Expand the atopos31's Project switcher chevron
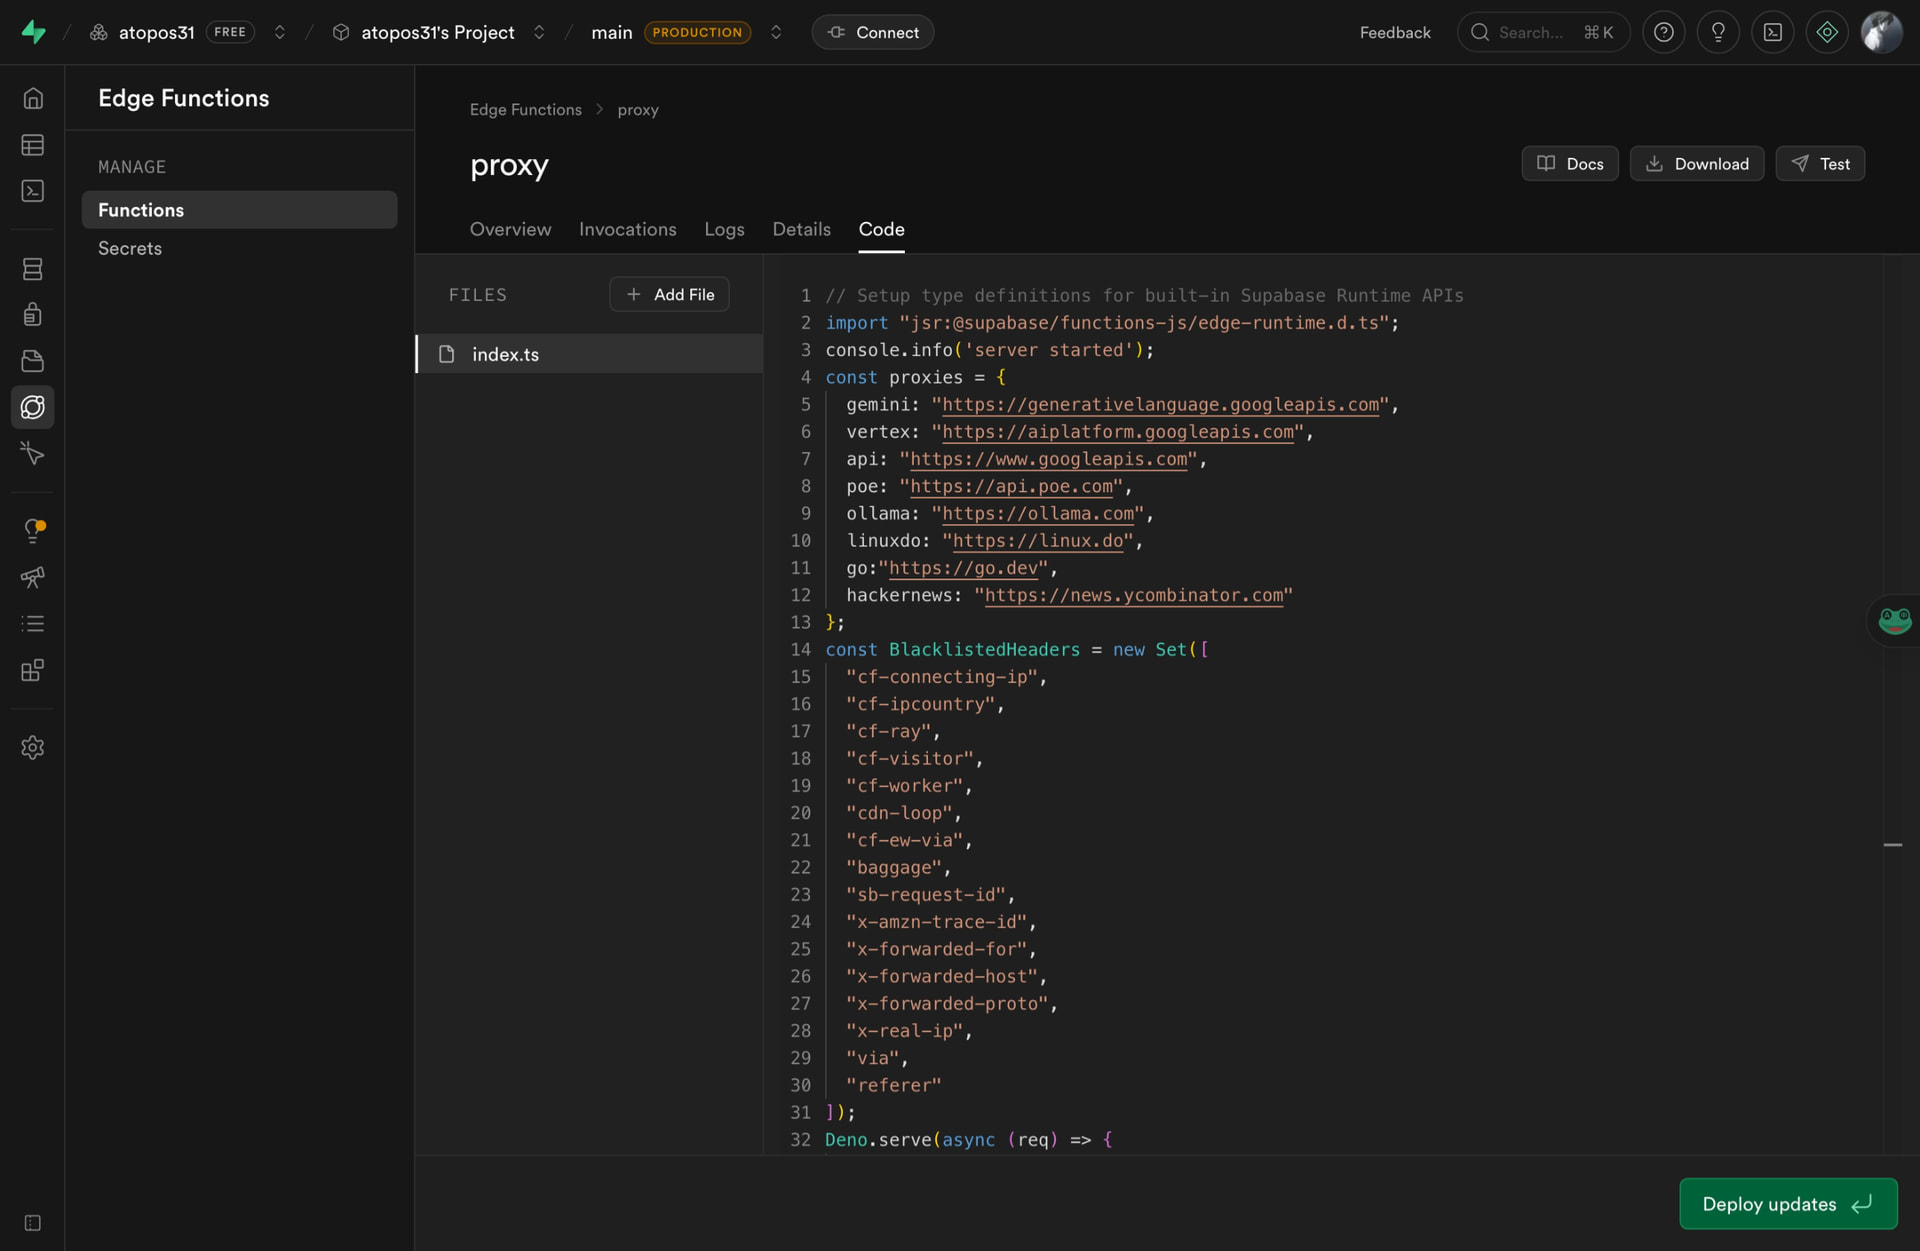 tap(539, 32)
